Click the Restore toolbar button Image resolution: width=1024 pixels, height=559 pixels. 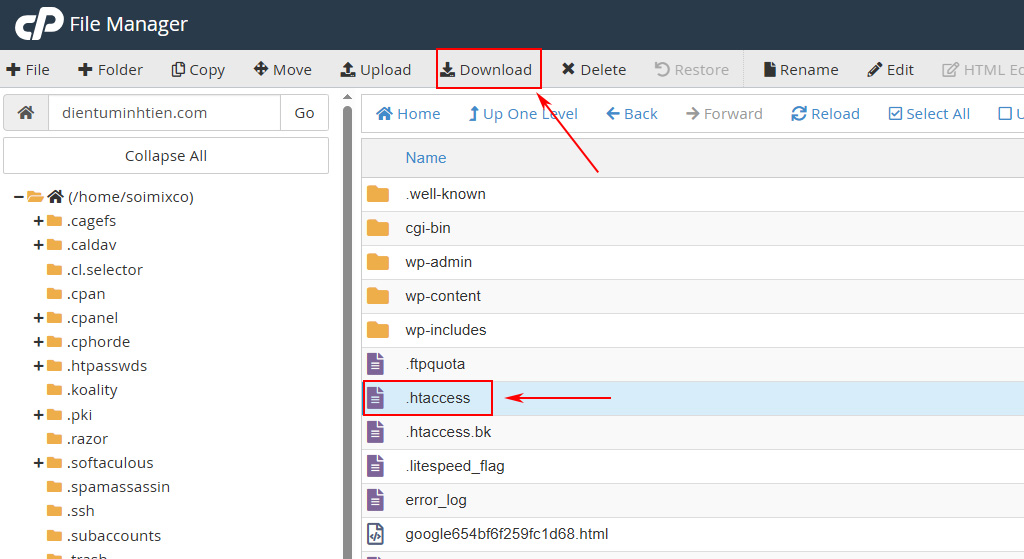692,70
